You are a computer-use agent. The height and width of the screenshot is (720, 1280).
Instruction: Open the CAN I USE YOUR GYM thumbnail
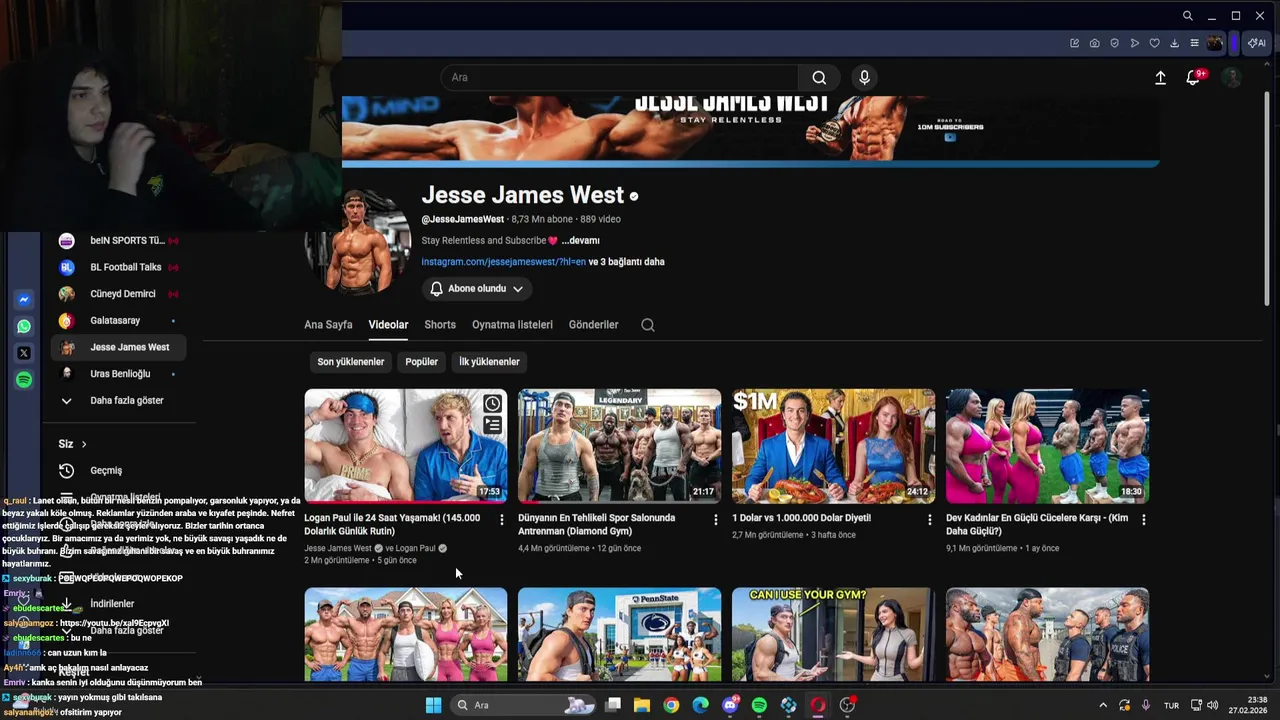[x=833, y=634]
